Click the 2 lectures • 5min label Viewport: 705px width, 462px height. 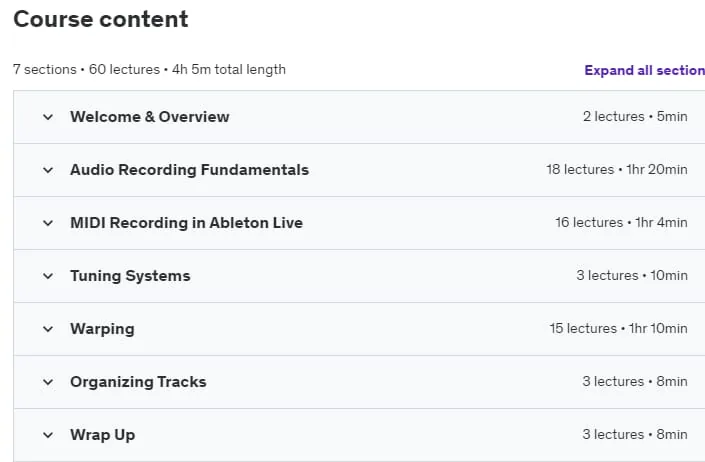point(635,116)
